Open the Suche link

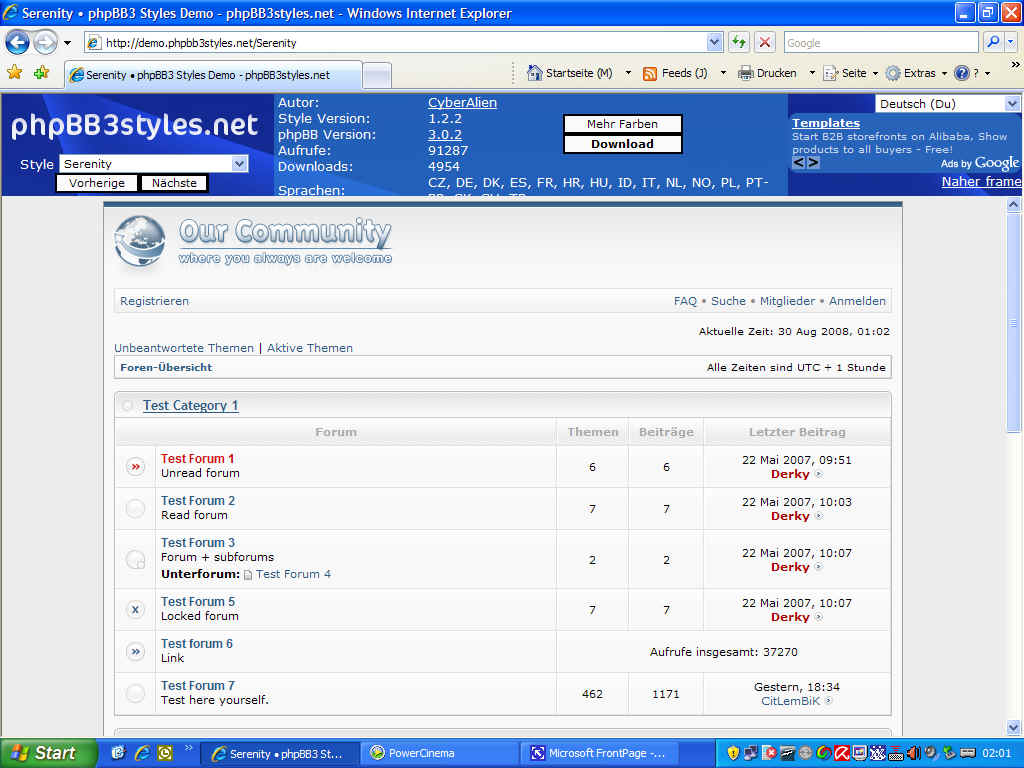click(728, 301)
